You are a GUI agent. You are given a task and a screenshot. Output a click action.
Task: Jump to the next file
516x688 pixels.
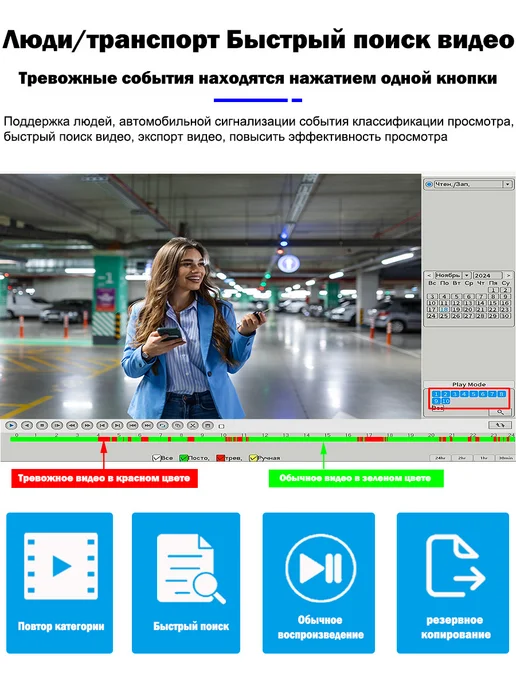click(147, 426)
